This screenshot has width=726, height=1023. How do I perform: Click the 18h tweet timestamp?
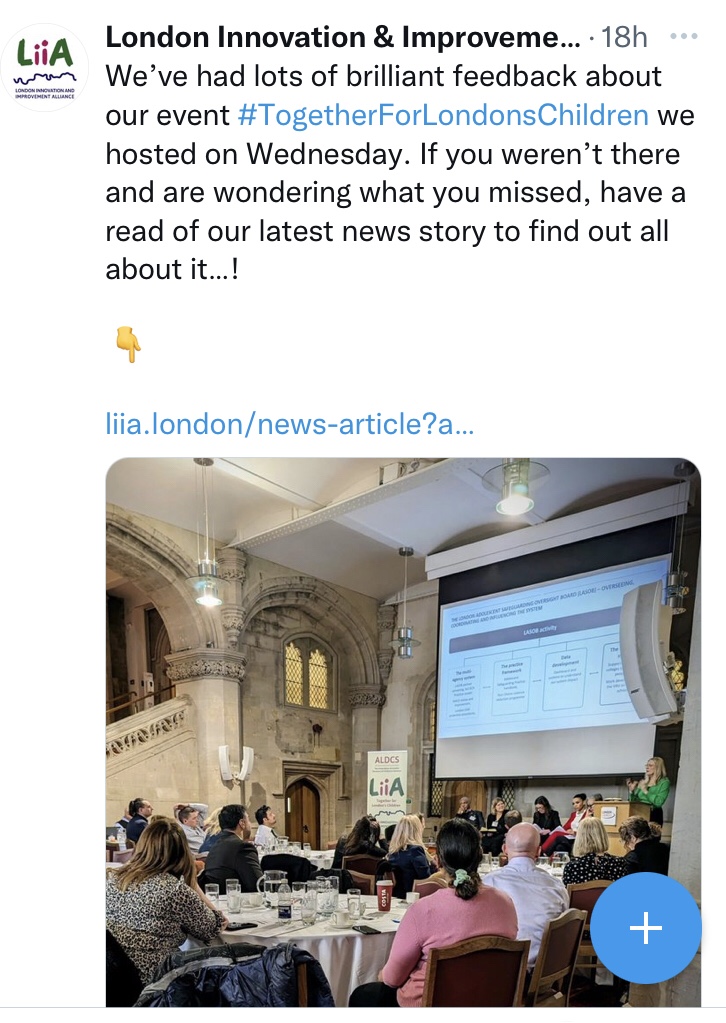625,38
